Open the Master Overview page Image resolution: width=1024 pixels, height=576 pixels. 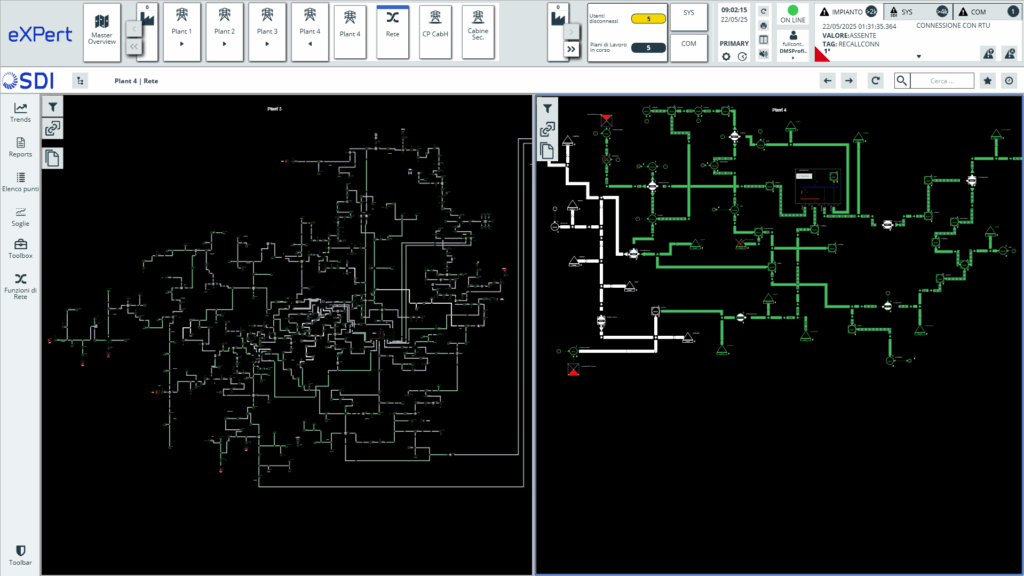tap(101, 31)
